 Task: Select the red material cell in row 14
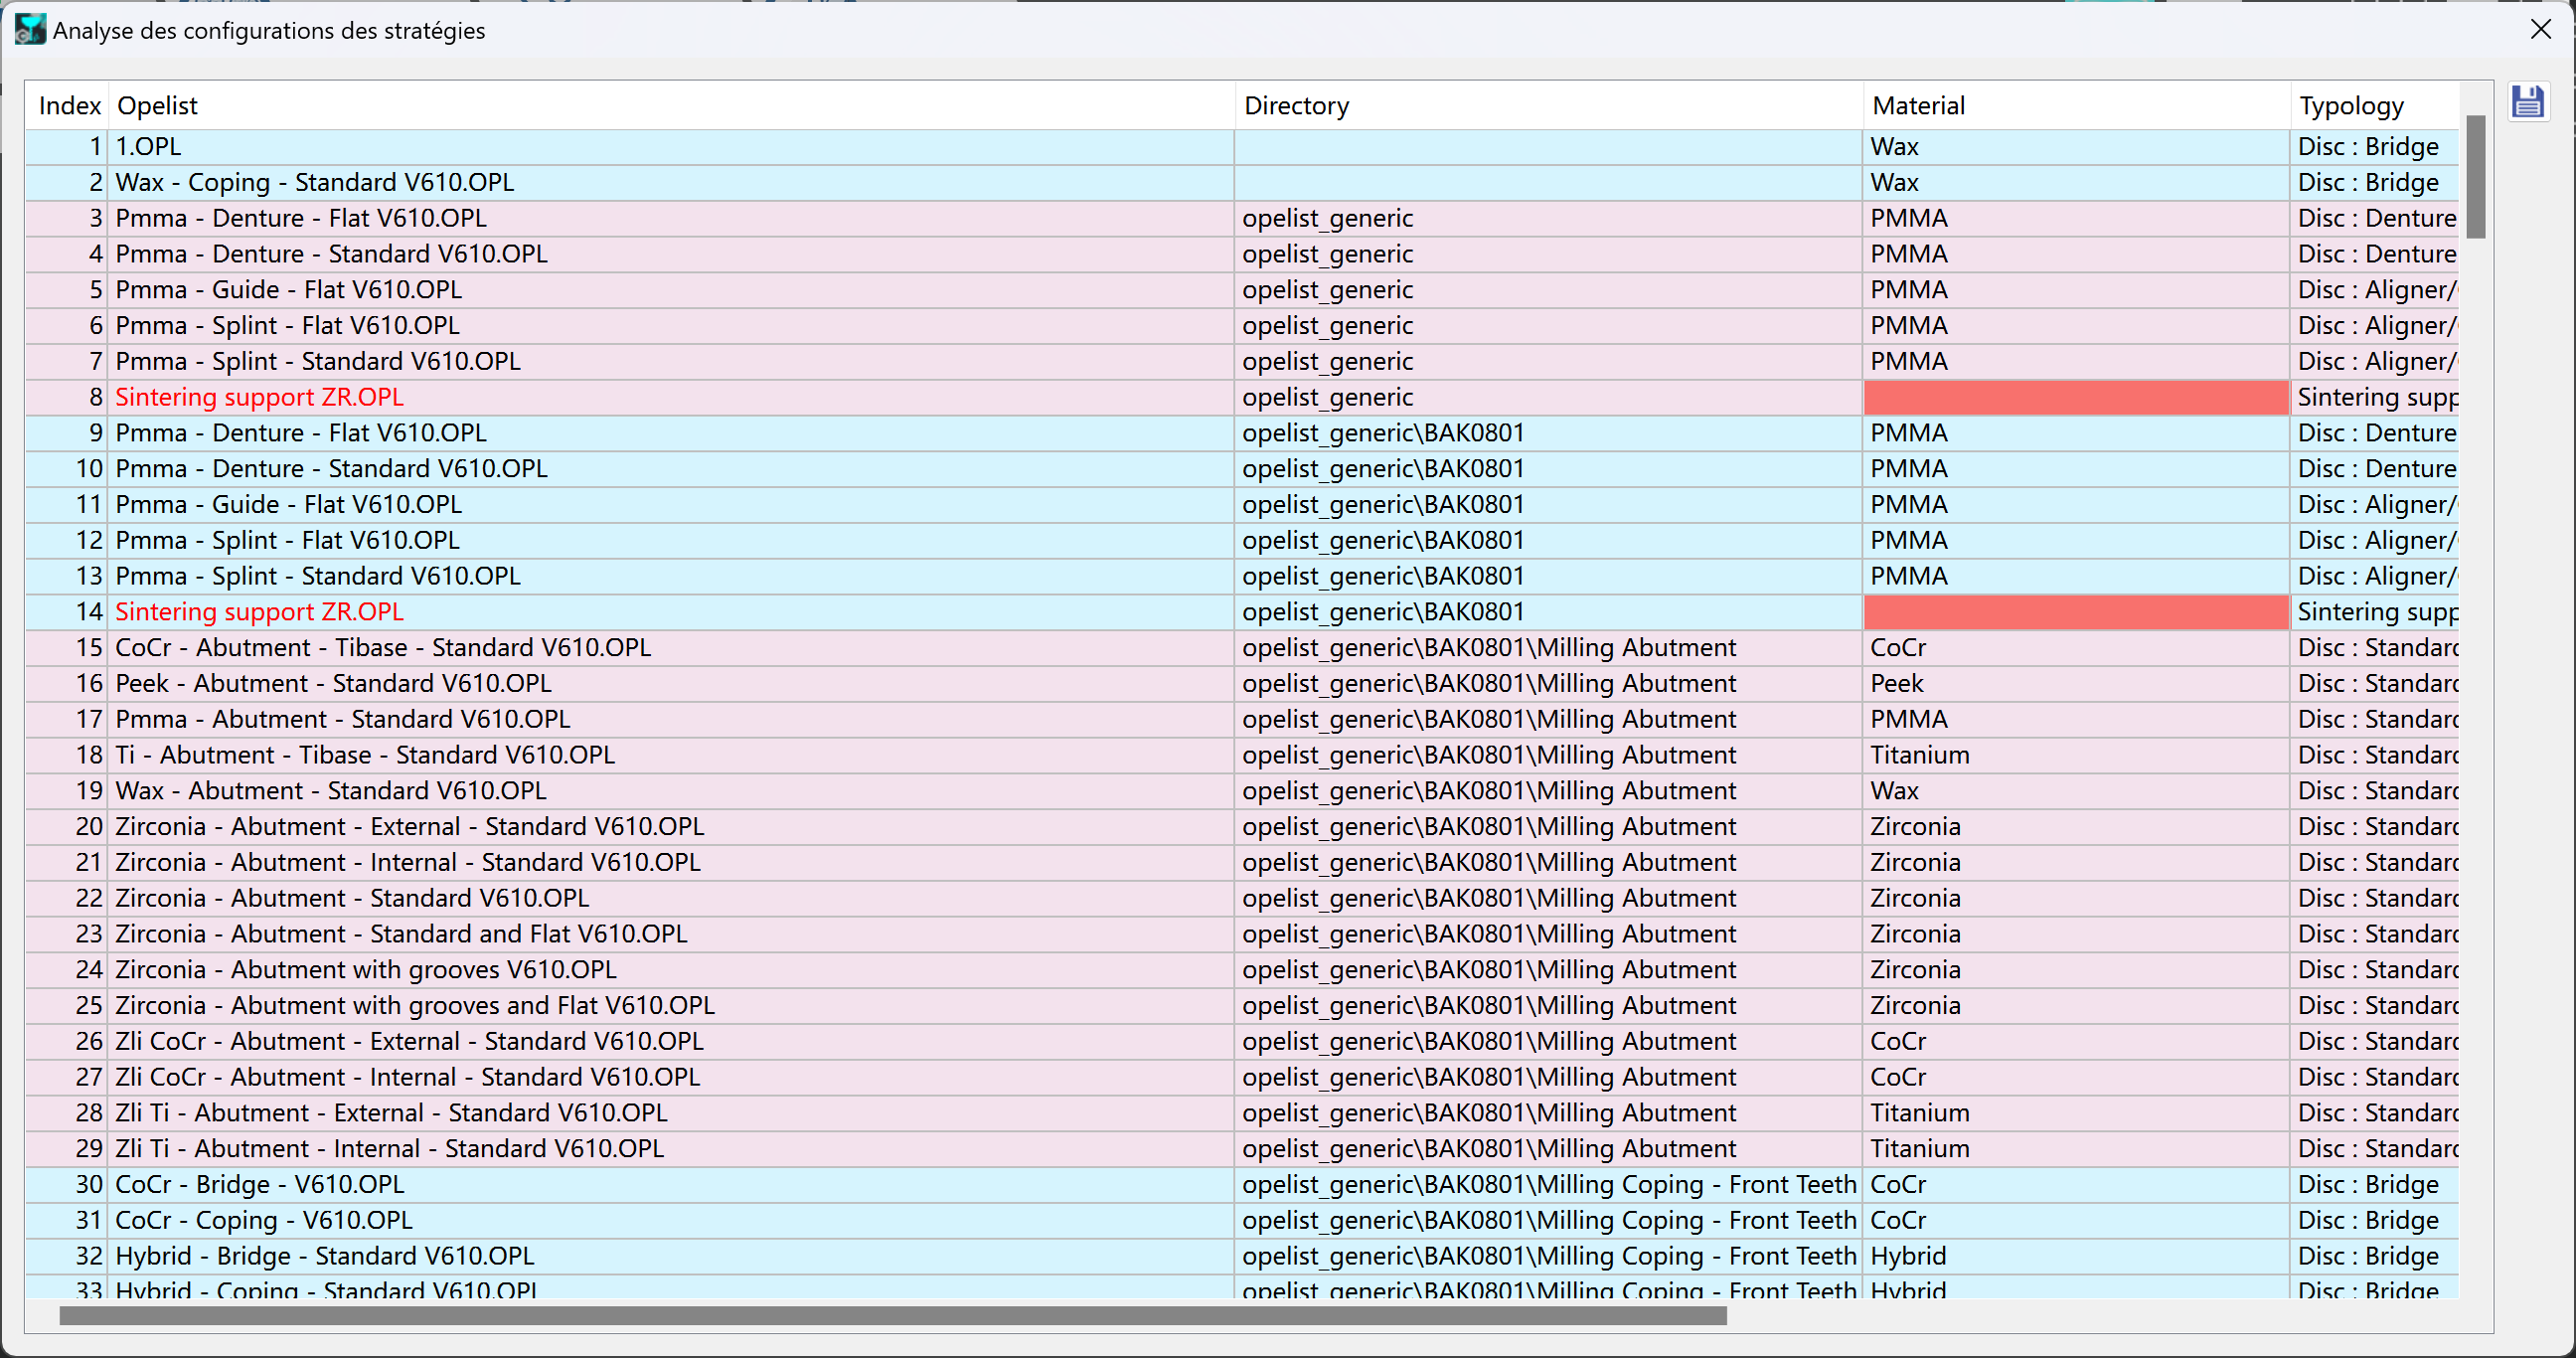2076,612
